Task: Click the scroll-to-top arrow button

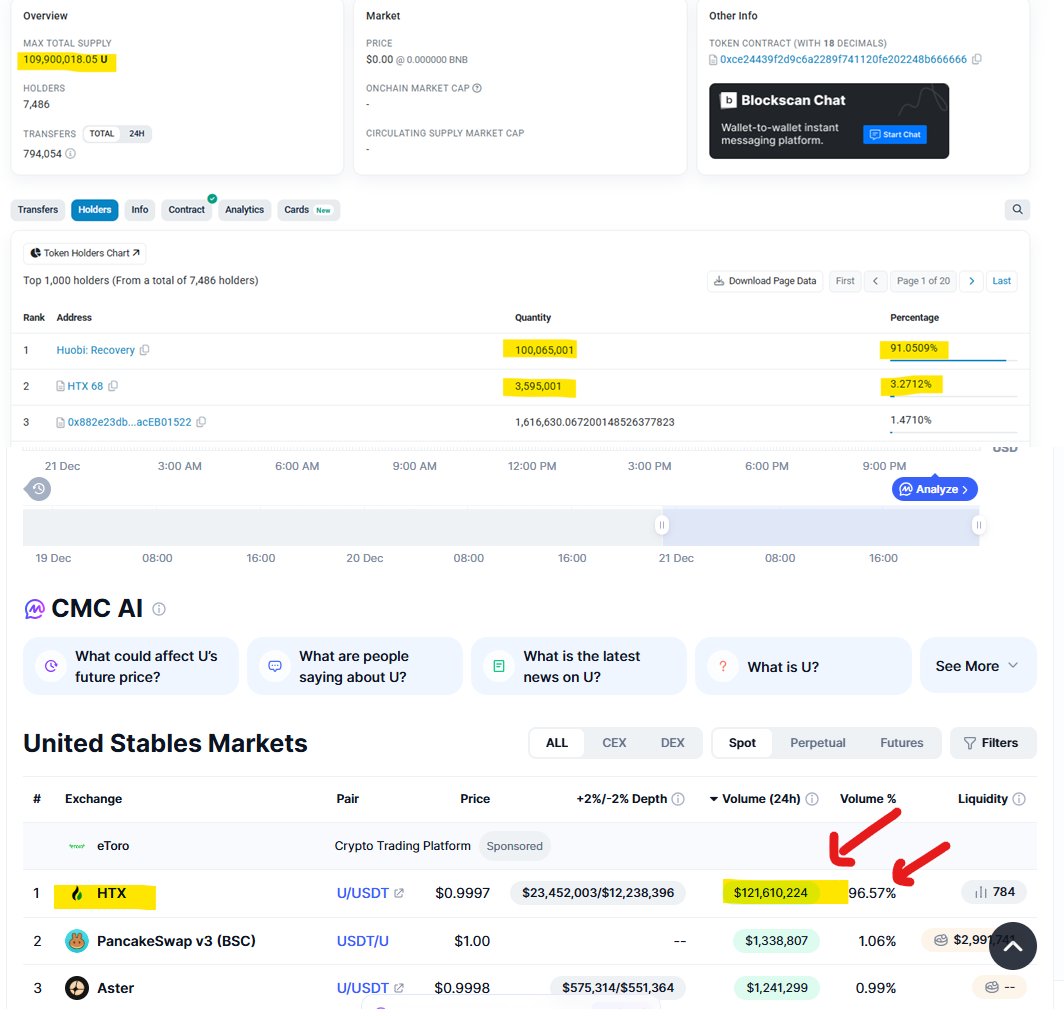Action: tap(1012, 946)
